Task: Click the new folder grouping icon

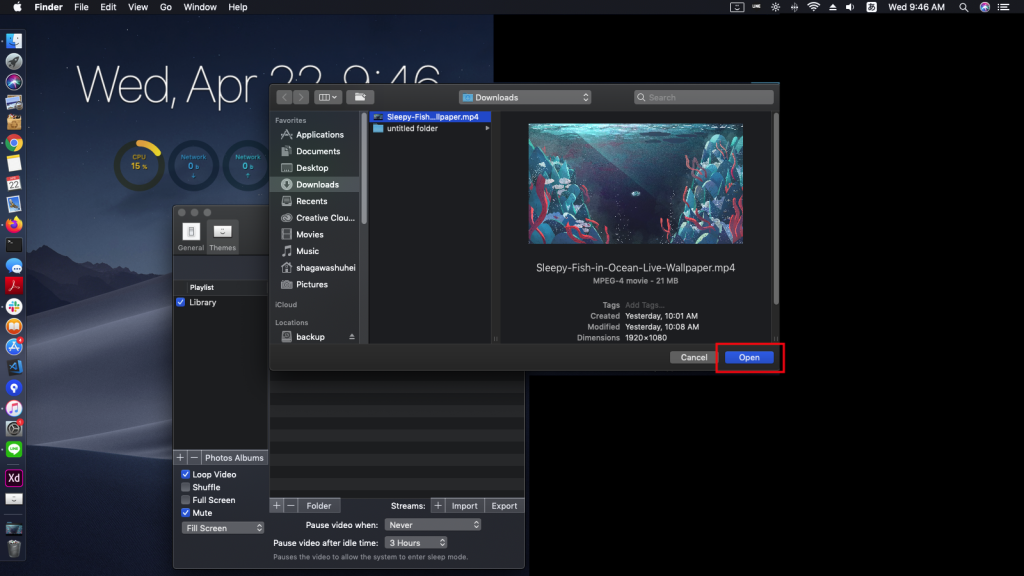Action: click(360, 97)
